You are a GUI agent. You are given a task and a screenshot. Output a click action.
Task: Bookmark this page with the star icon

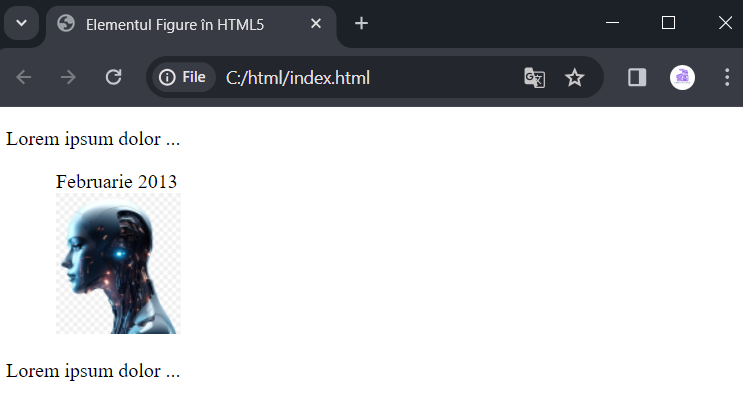(574, 78)
